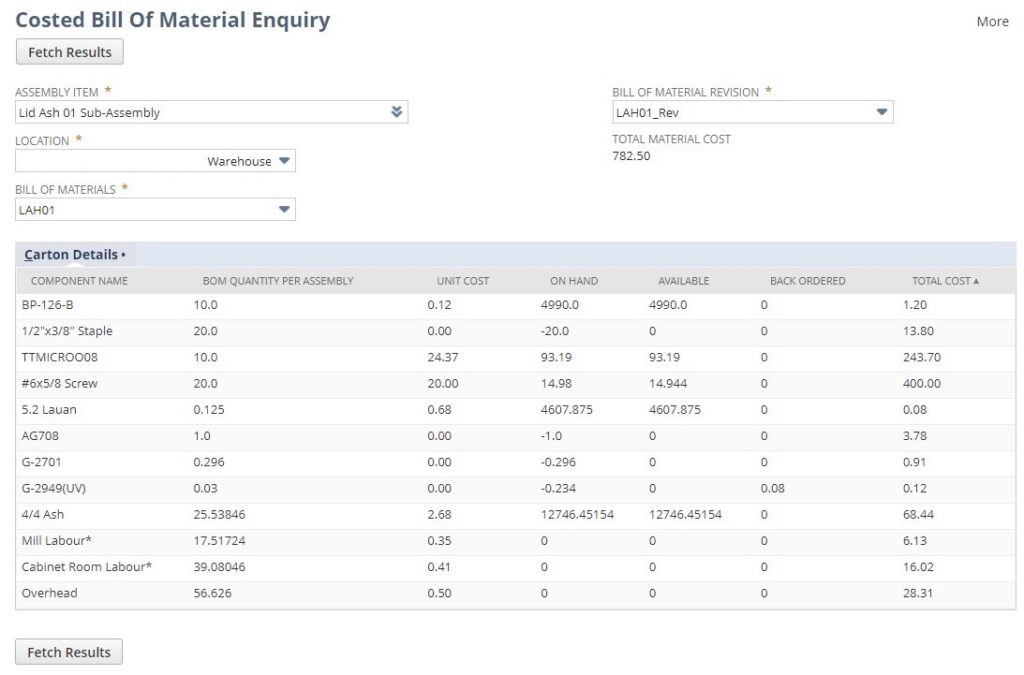Open the Location Warehouse dropdown

coord(284,161)
